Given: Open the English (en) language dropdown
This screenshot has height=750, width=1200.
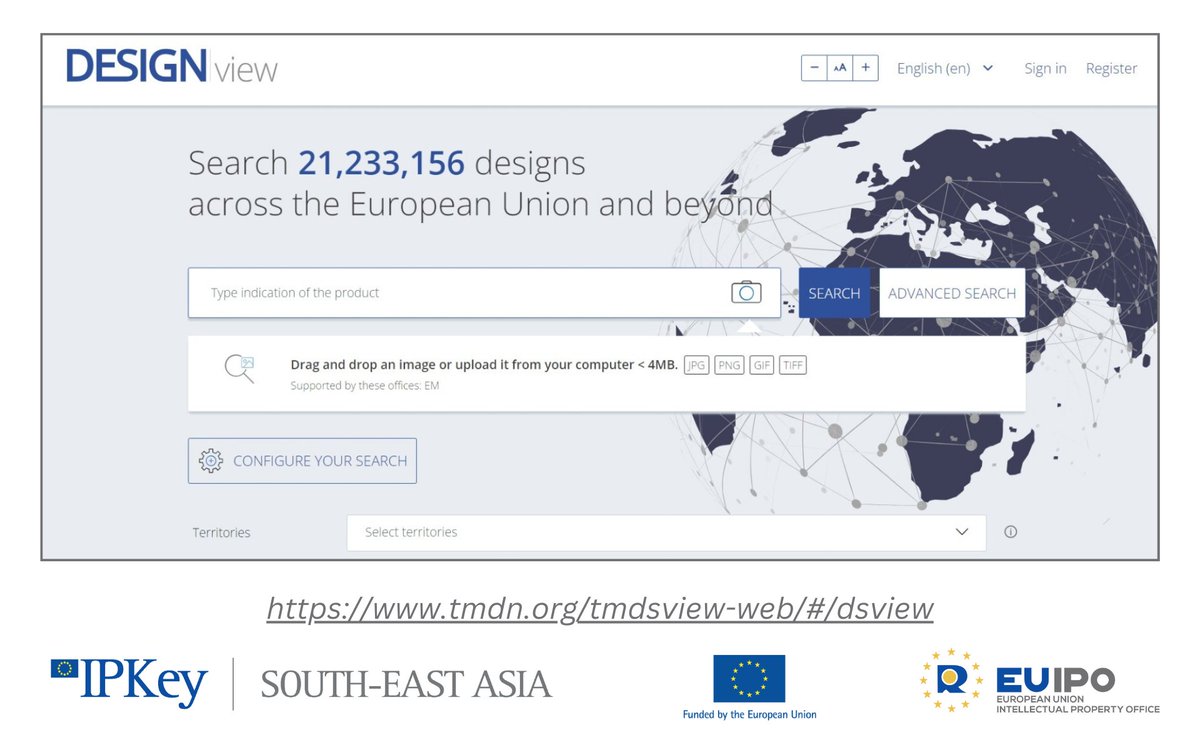Looking at the screenshot, I should tap(945, 68).
